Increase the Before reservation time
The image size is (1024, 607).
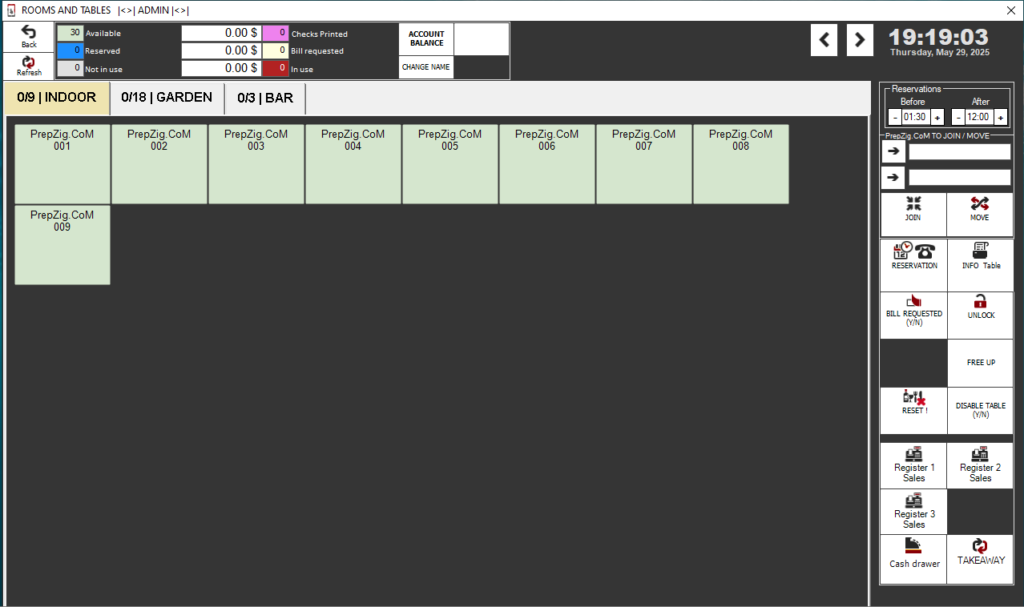click(x=937, y=118)
